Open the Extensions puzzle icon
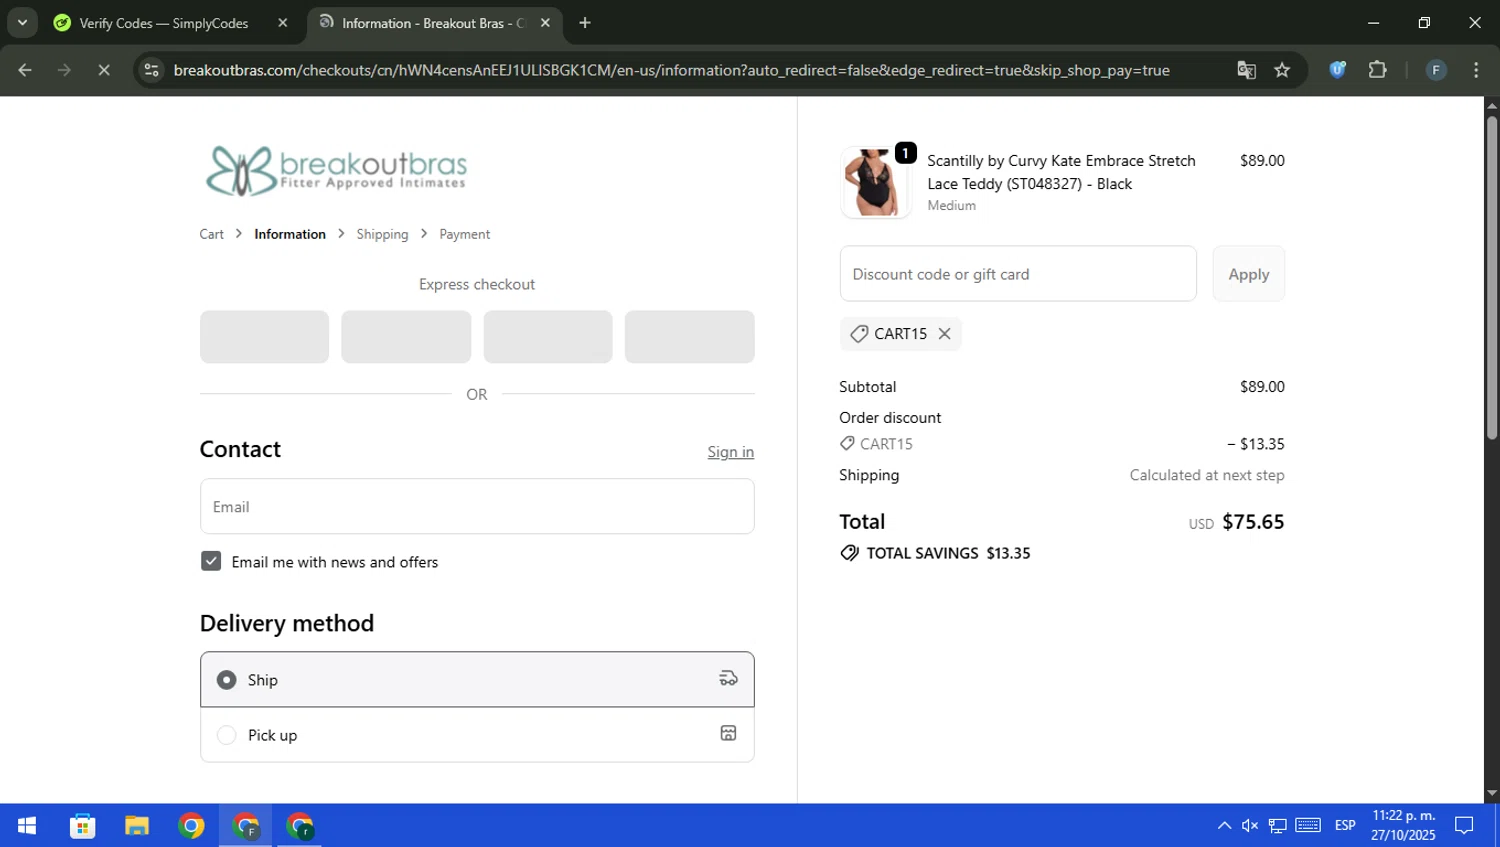Viewport: 1500px width, 847px height. pos(1378,70)
